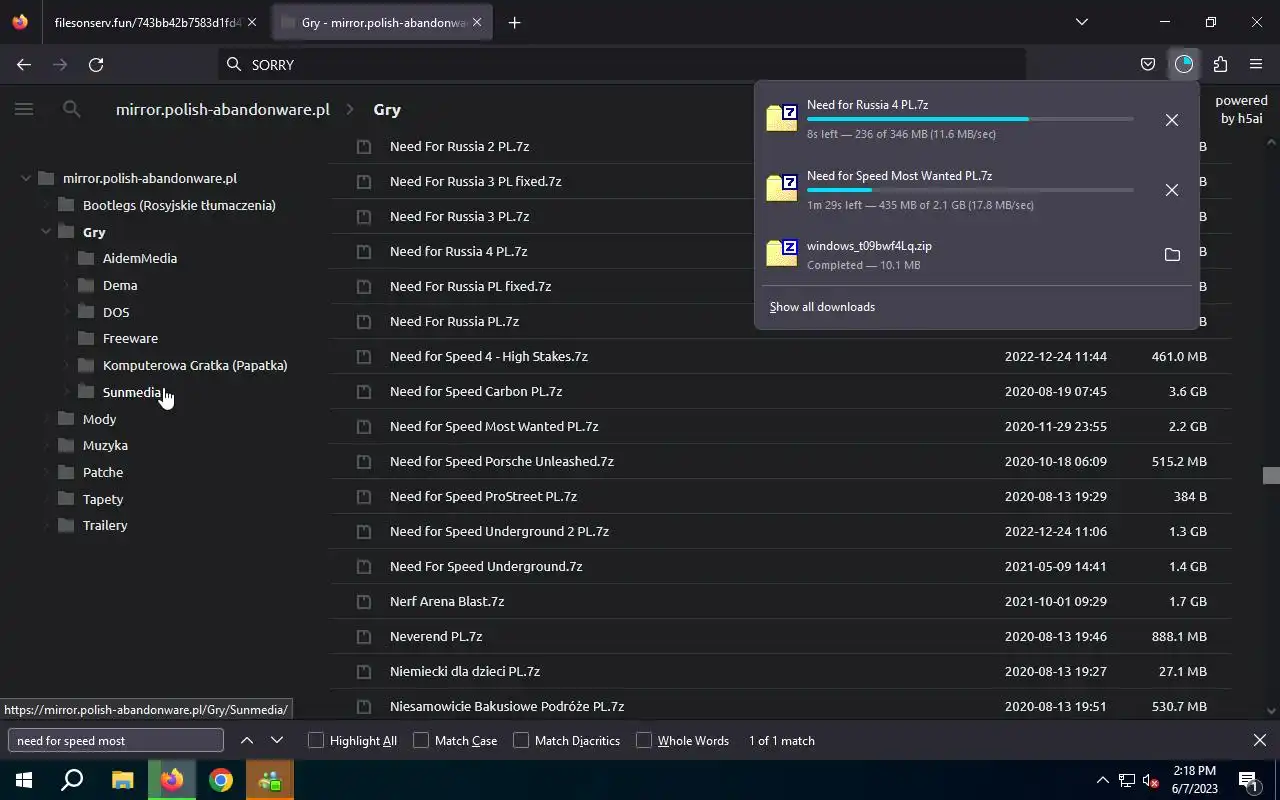Open the AidemMedia folder in tree
This screenshot has width=1280, height=800.
(x=140, y=258)
